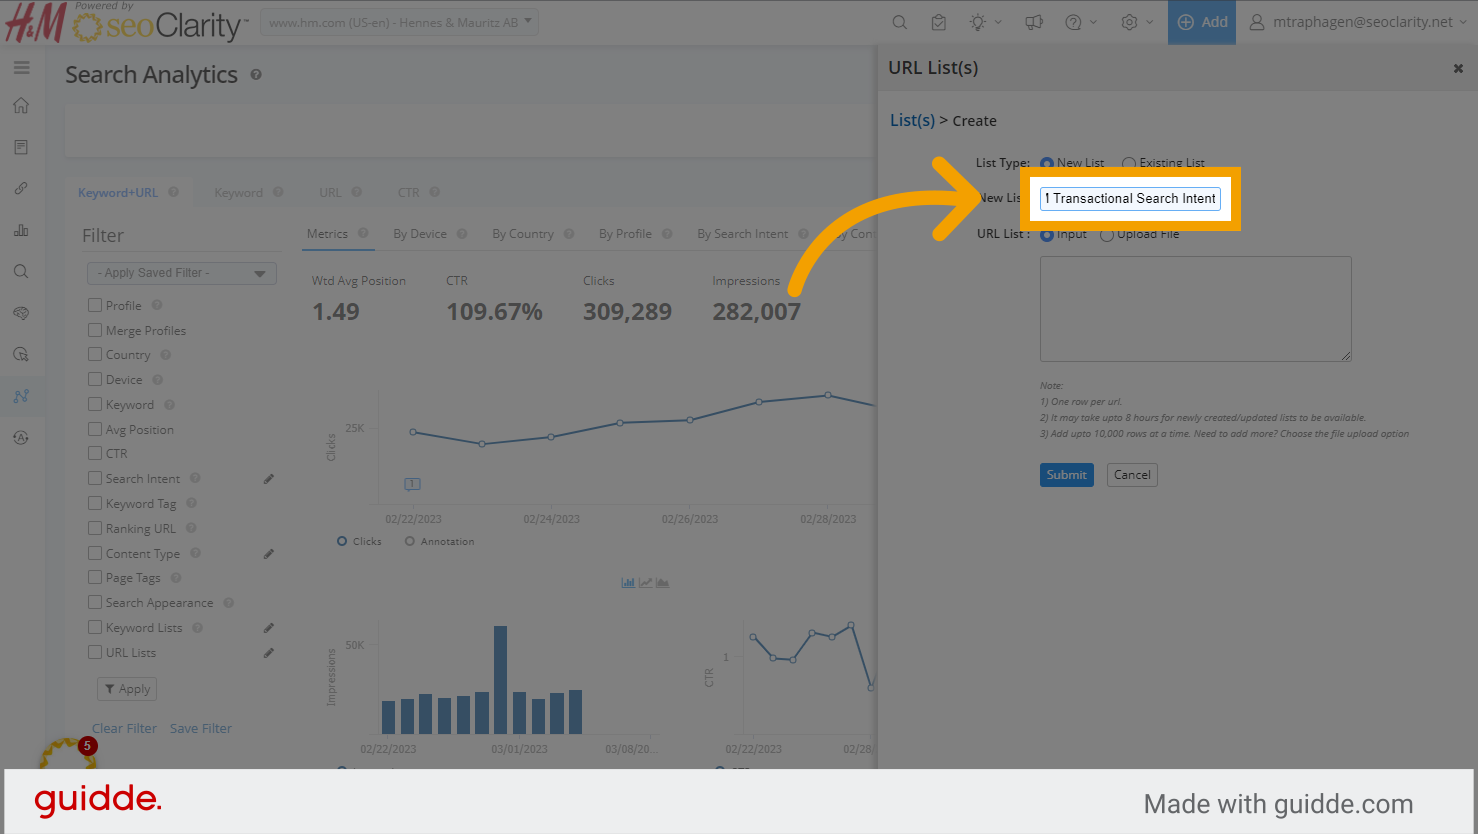Click the Save Filter link
Image resolution: width=1478 pixels, height=834 pixels.
201,729
